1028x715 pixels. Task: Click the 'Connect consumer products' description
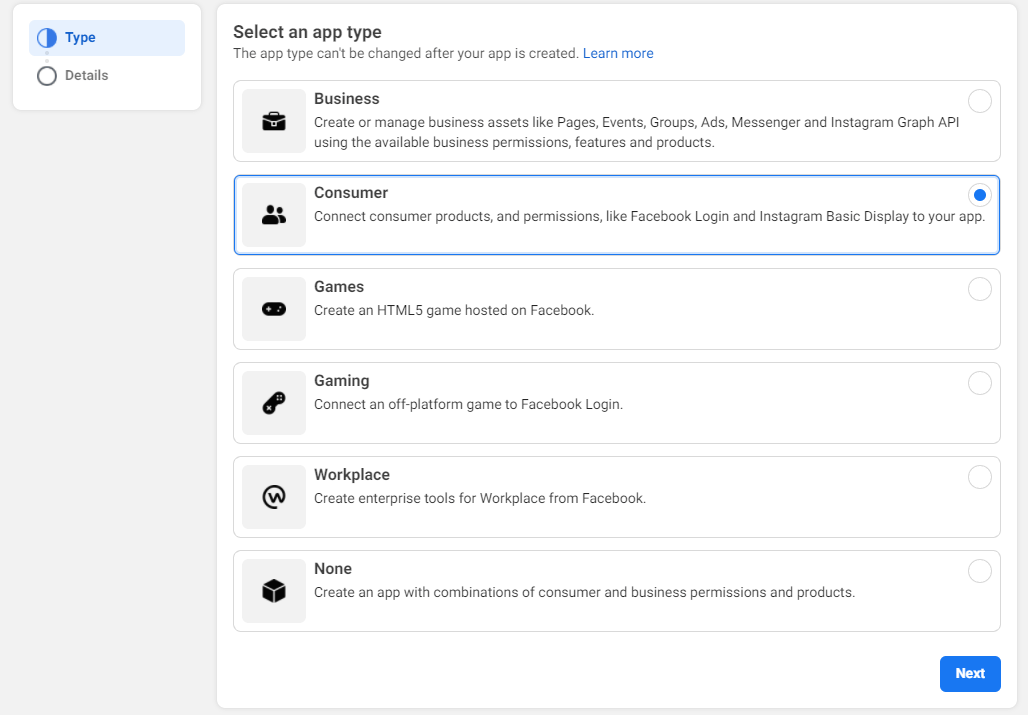649,216
